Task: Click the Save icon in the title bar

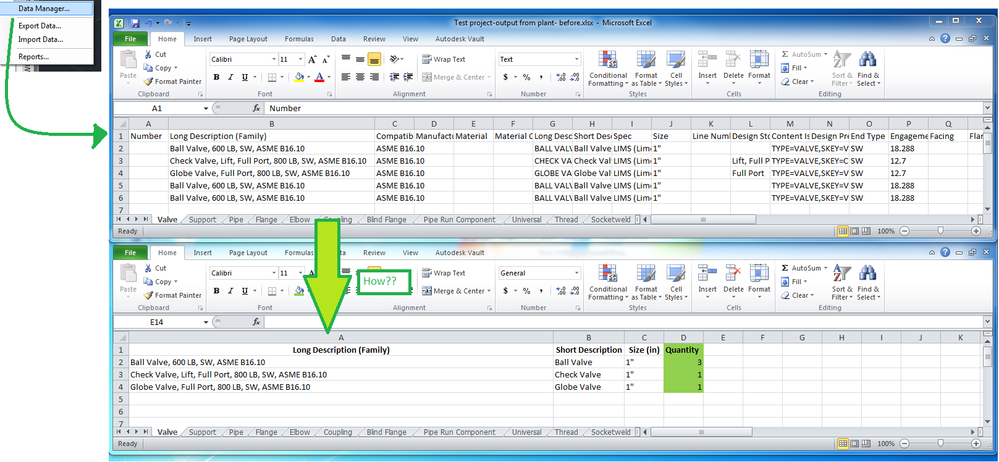Action: (x=135, y=23)
